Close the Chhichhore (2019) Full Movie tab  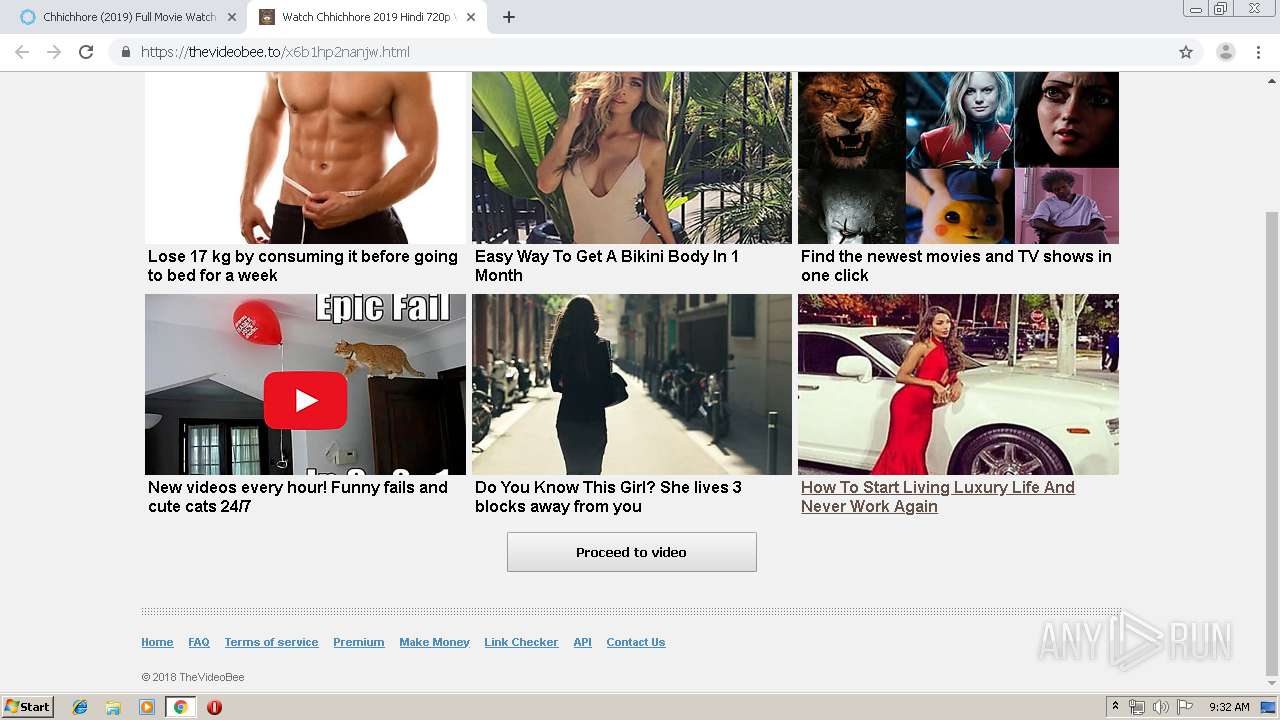pyautogui.click(x=232, y=17)
